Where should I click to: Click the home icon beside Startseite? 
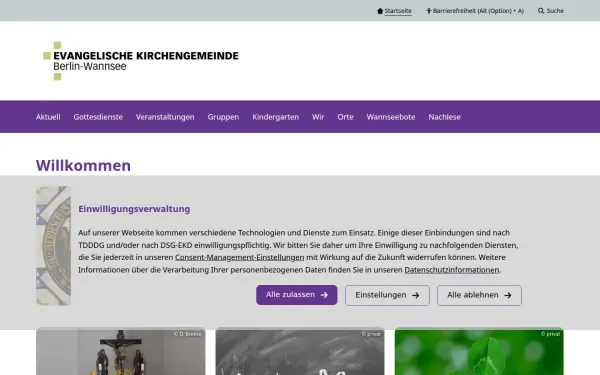coord(380,11)
